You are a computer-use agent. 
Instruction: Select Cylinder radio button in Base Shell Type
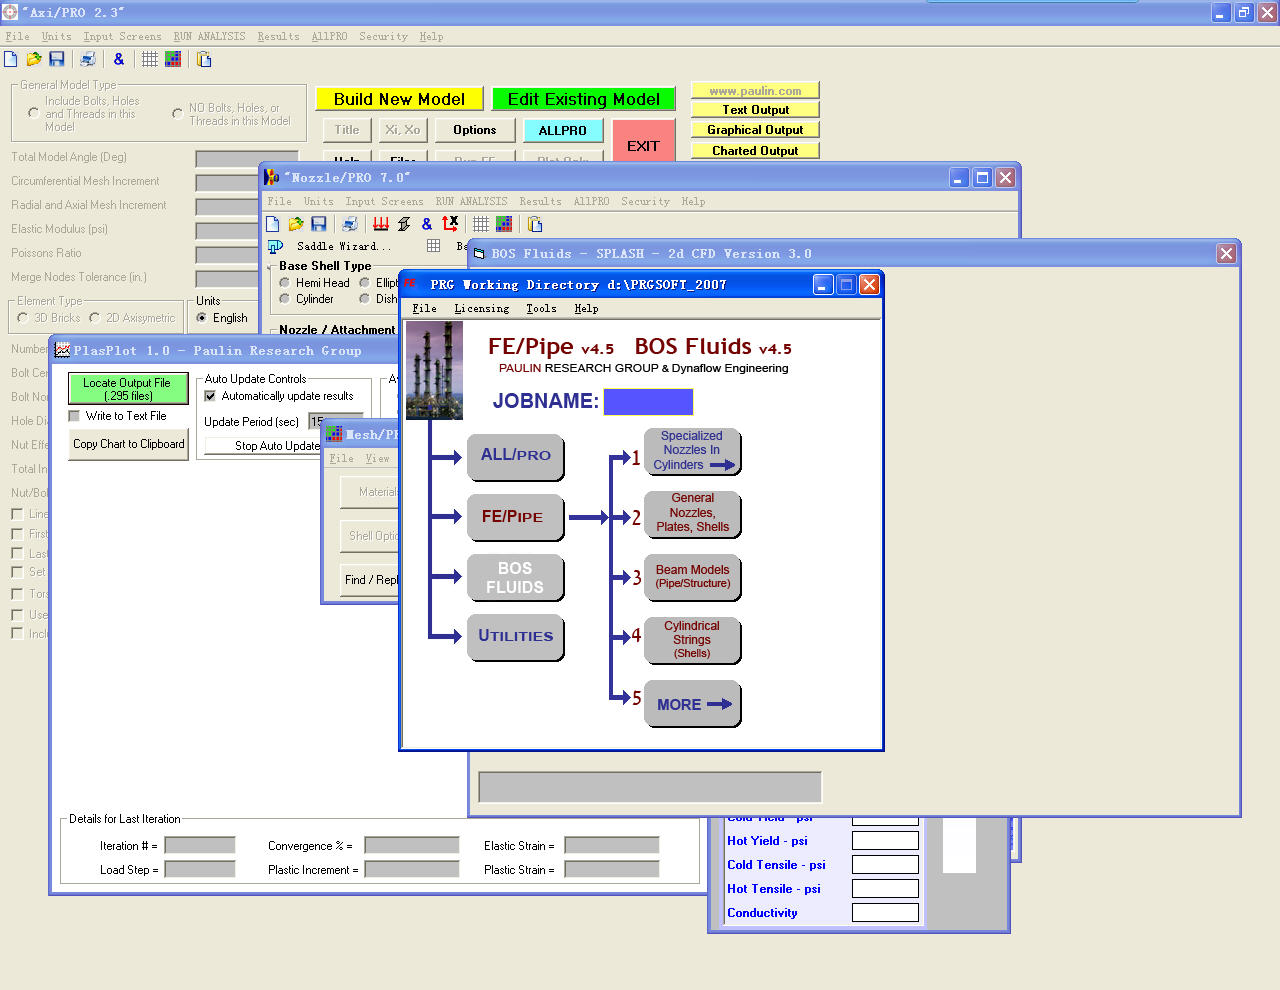point(285,299)
